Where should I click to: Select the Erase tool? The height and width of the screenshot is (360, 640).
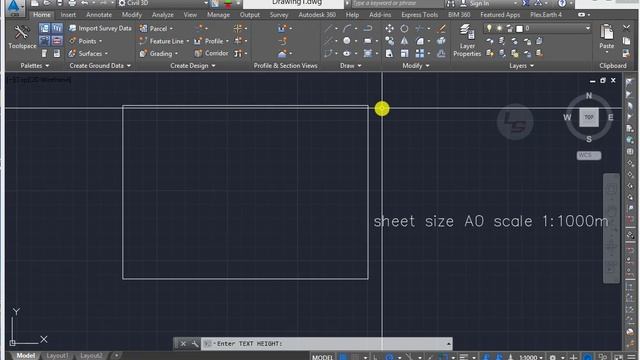click(x=441, y=29)
